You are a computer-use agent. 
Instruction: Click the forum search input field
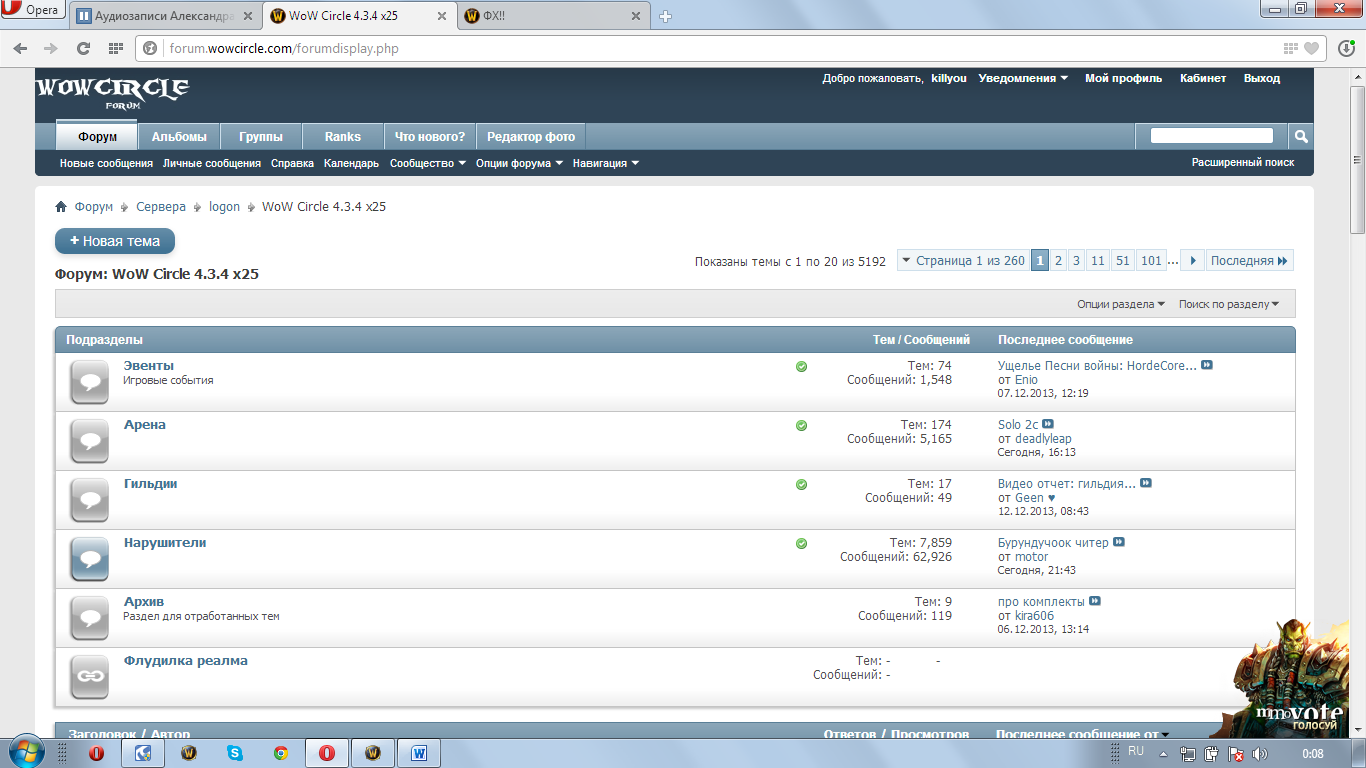pyautogui.click(x=1212, y=136)
